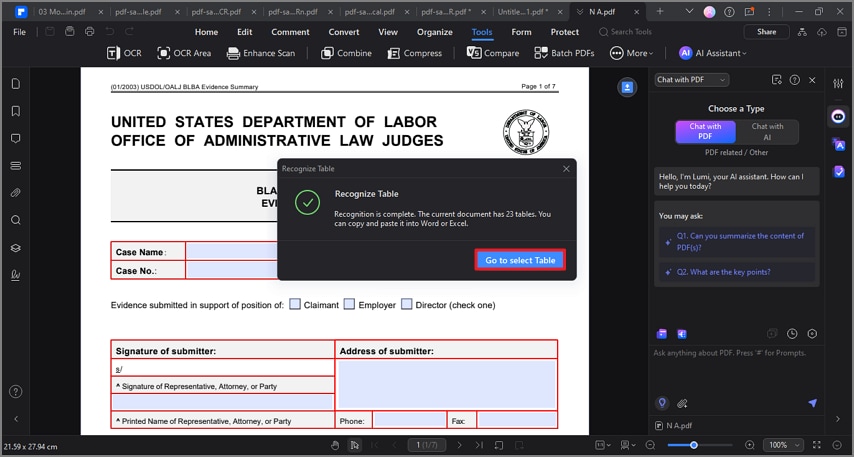
Task: Click Q2 key points suggestion
Action: 737,272
